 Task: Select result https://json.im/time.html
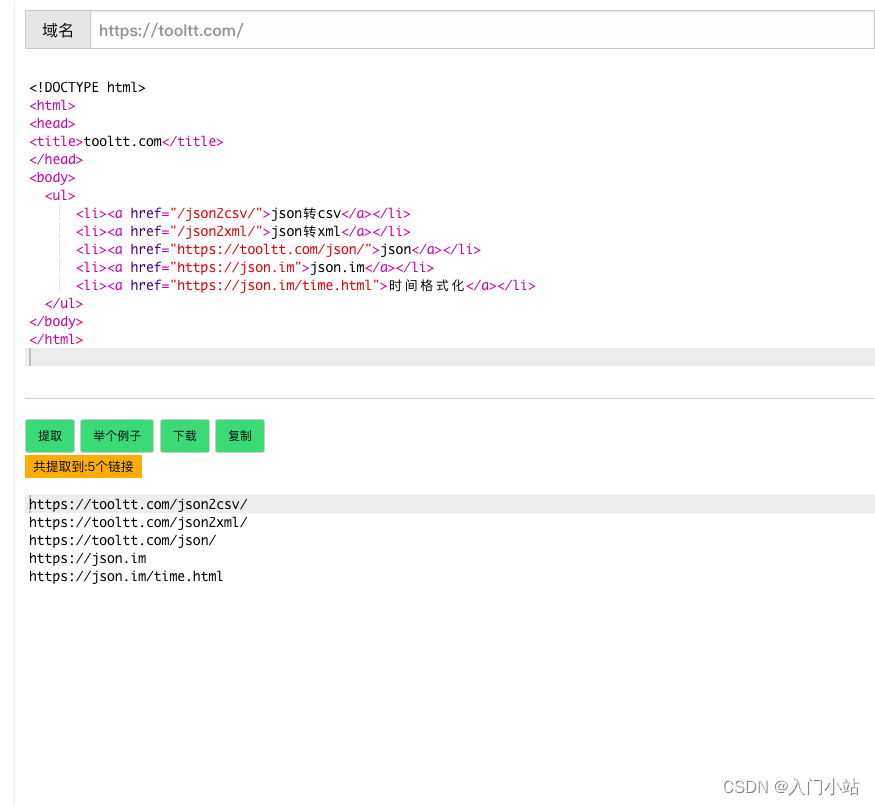[x=126, y=576]
